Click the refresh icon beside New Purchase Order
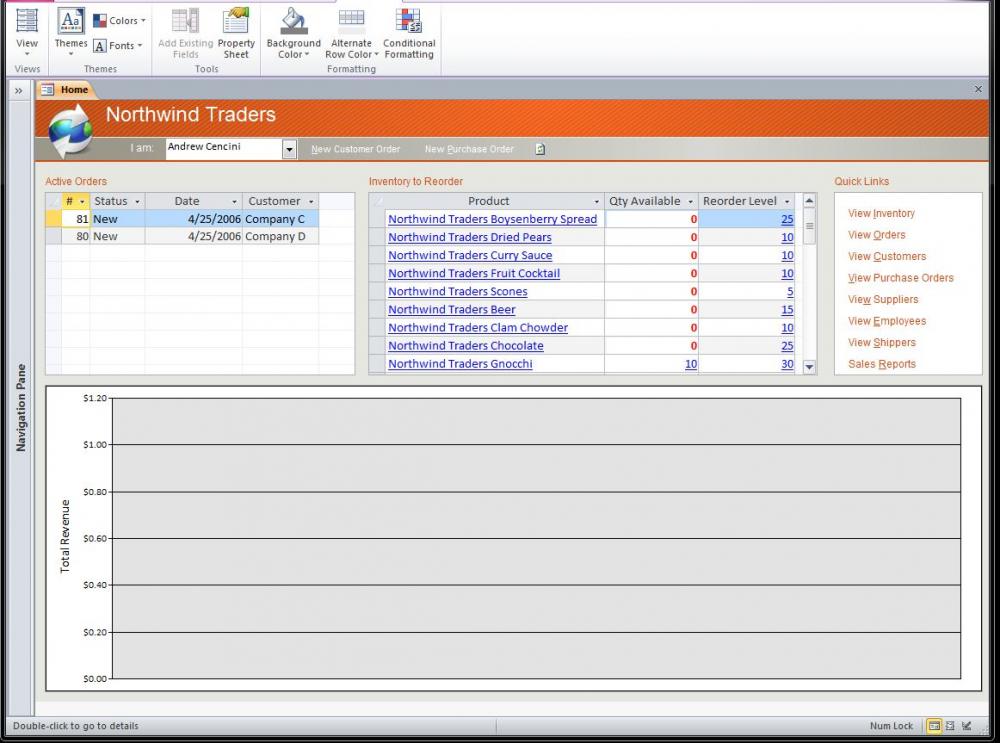 (540, 149)
